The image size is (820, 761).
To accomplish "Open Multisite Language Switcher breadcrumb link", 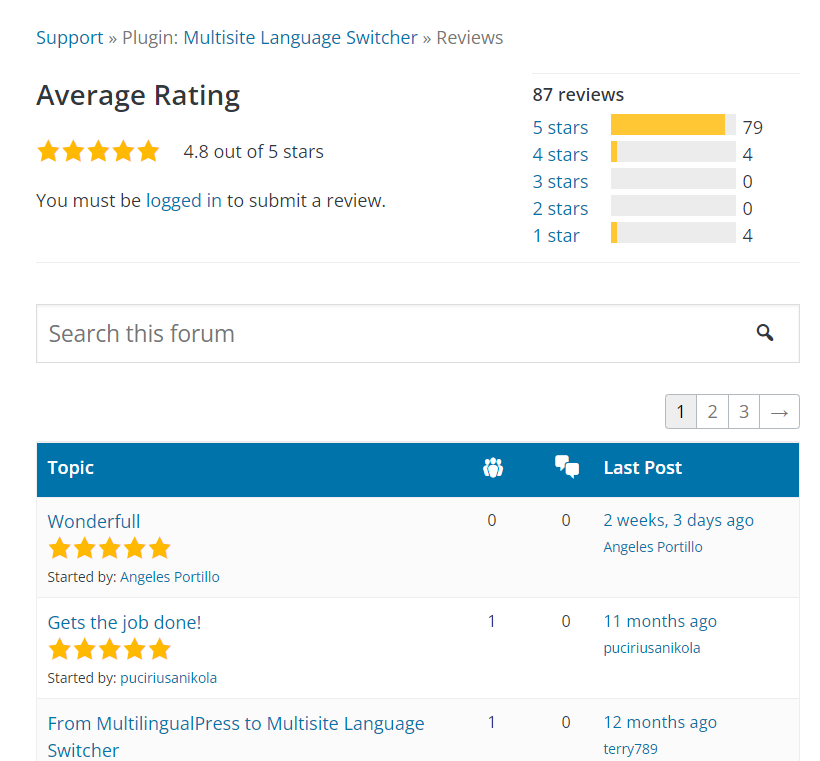I will 300,38.
